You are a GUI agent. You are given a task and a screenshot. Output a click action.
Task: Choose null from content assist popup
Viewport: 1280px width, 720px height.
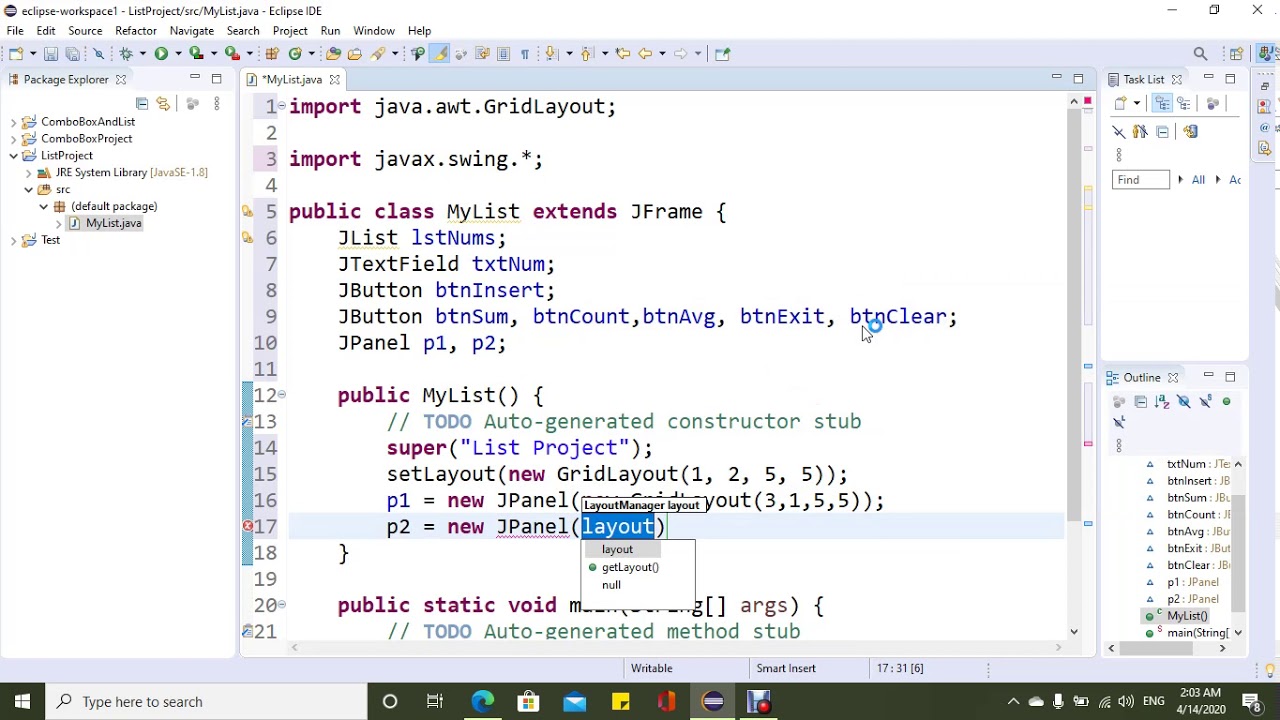(x=611, y=585)
